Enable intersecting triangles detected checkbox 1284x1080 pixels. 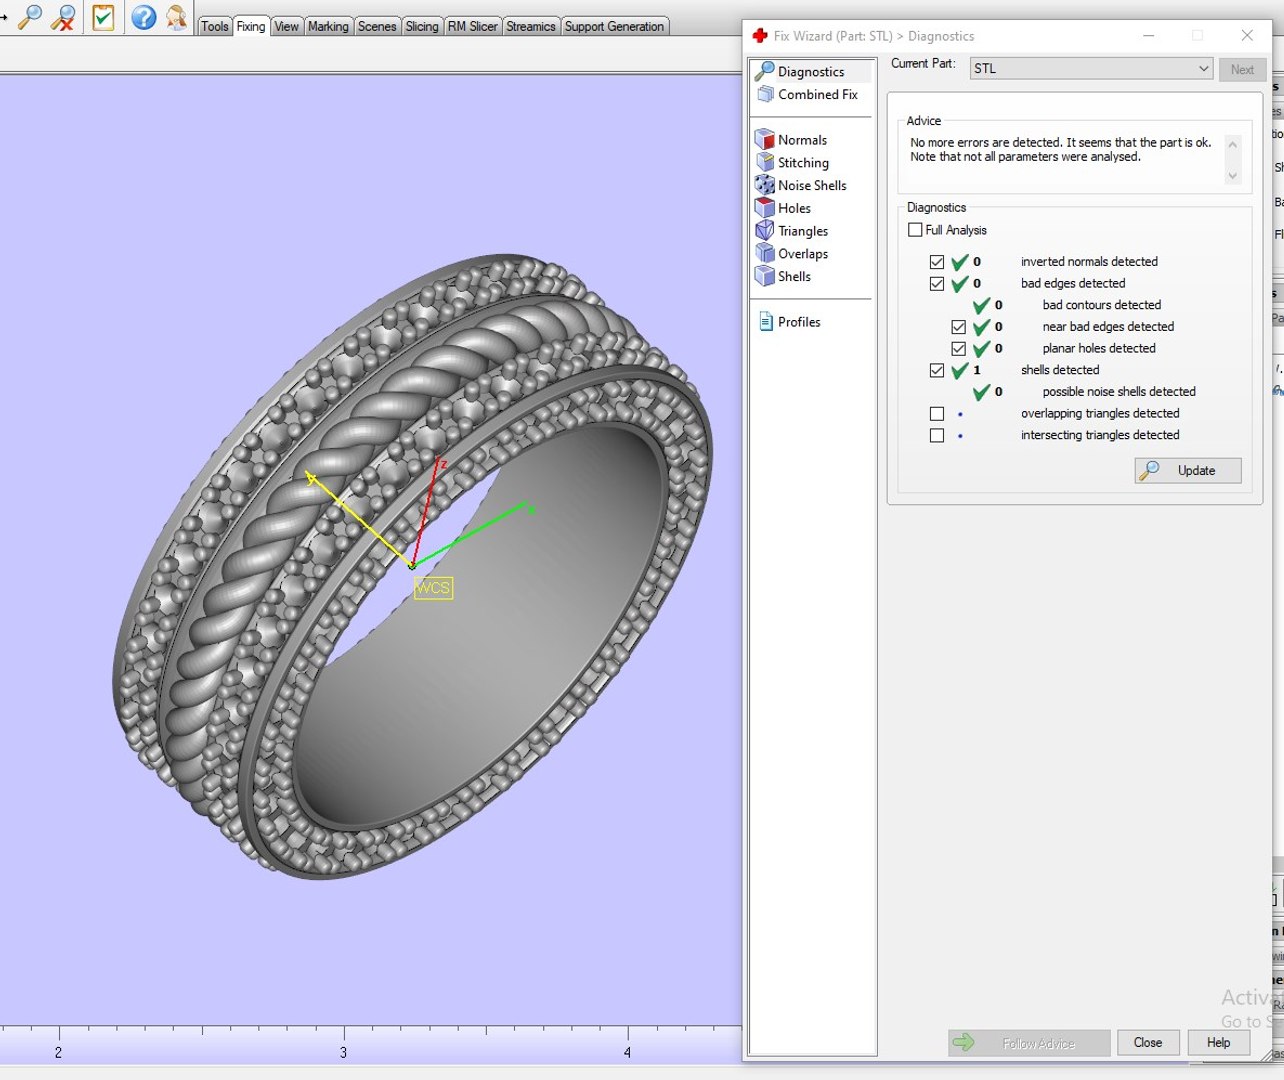click(x=937, y=436)
